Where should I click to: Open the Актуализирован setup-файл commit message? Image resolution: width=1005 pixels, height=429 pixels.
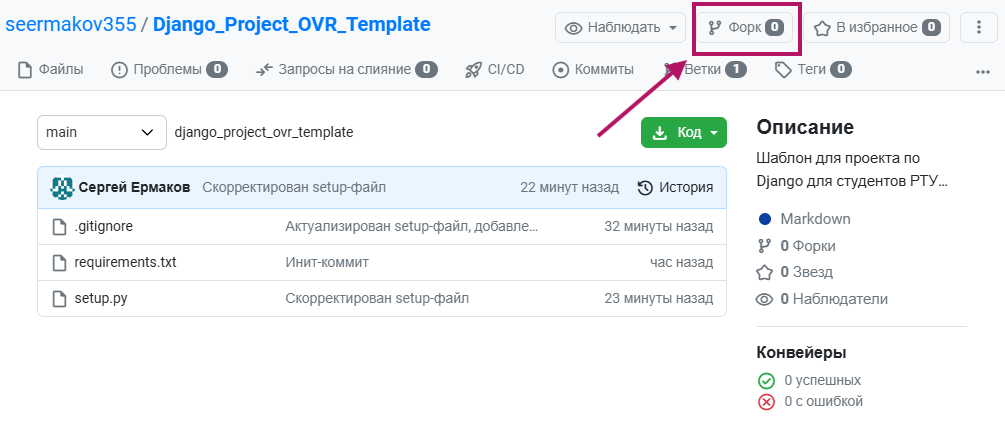(412, 226)
